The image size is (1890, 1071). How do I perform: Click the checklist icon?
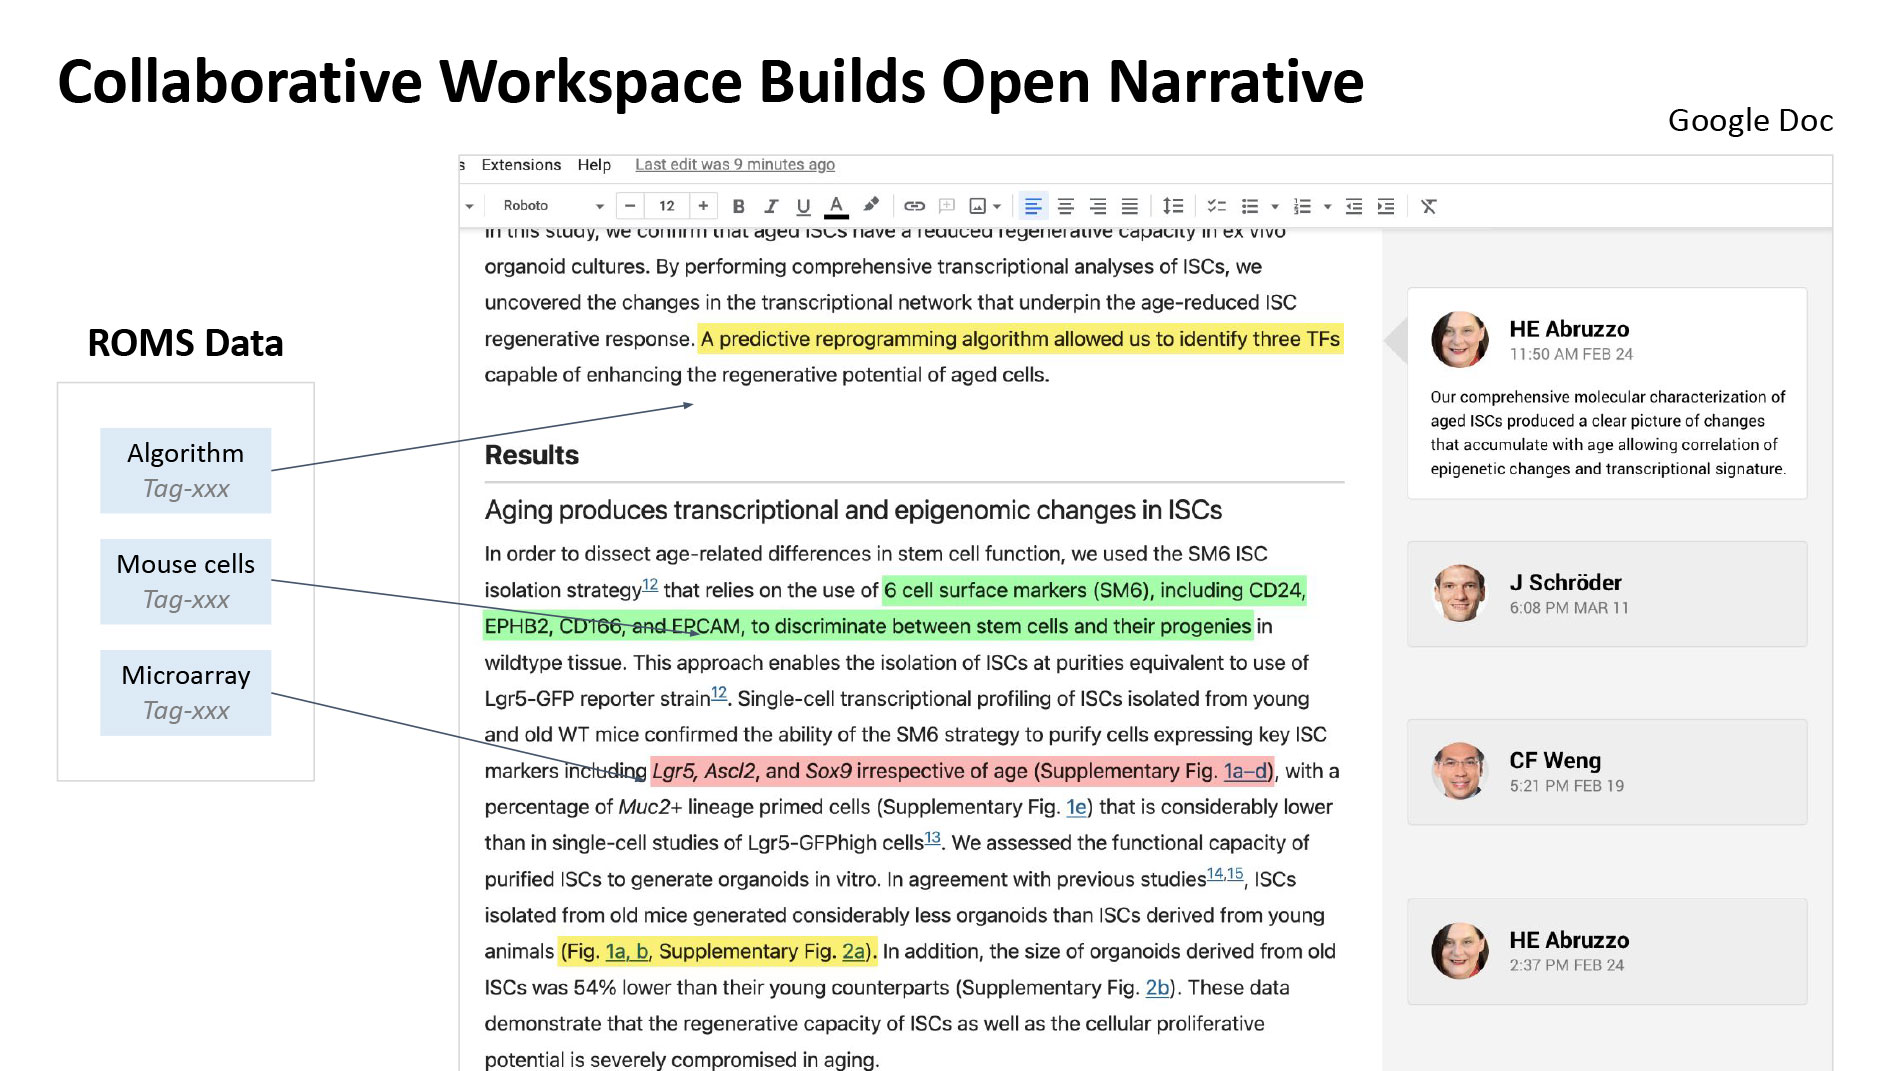coord(1217,206)
